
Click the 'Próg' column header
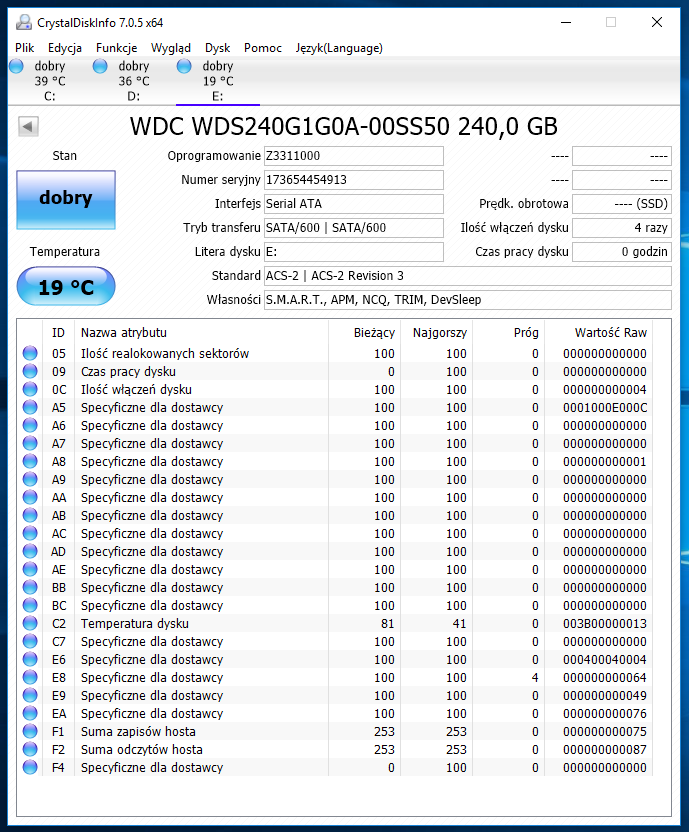(x=509, y=333)
